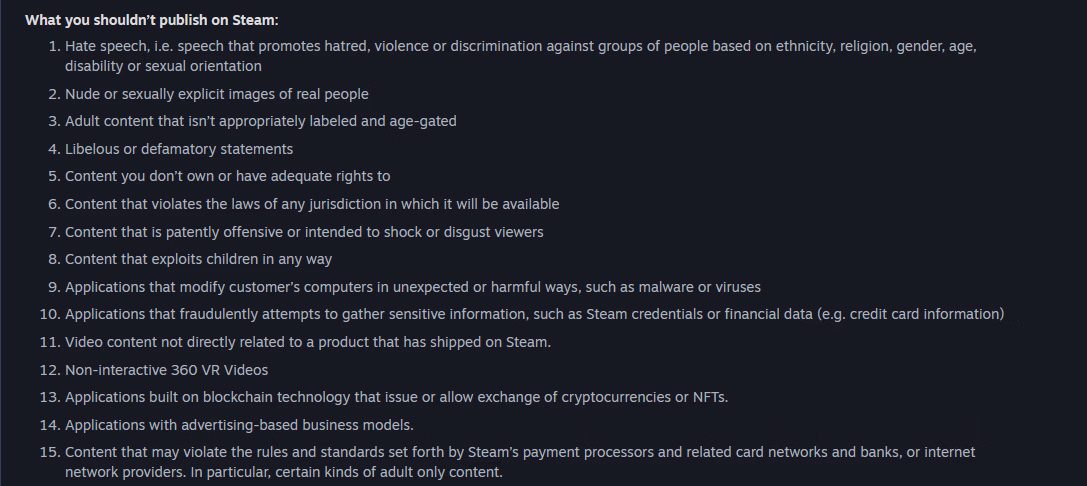Click the adult content age-gated rule
Viewport: 1087px width, 486px height.
tap(261, 121)
